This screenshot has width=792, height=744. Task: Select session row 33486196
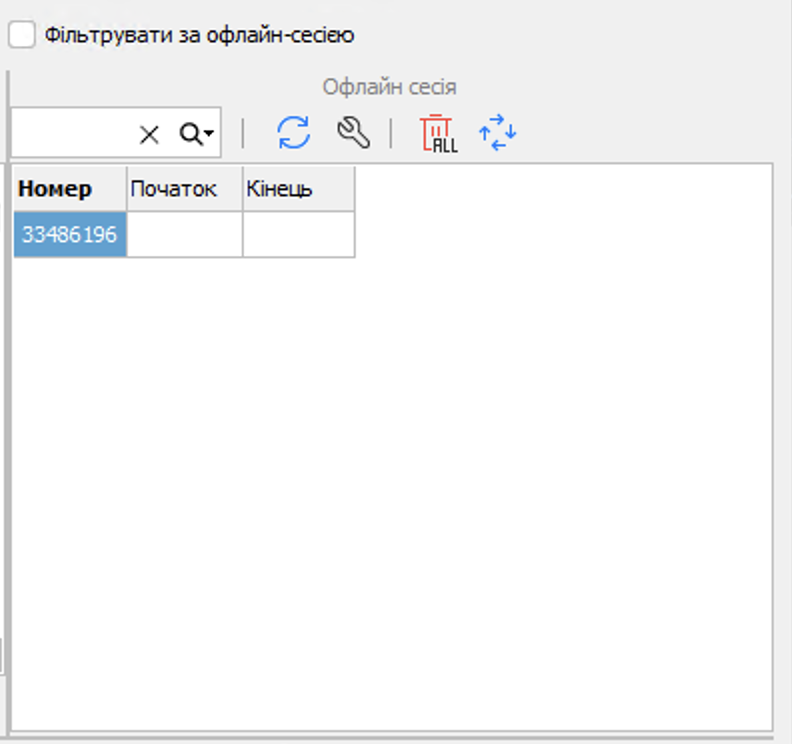(69, 235)
